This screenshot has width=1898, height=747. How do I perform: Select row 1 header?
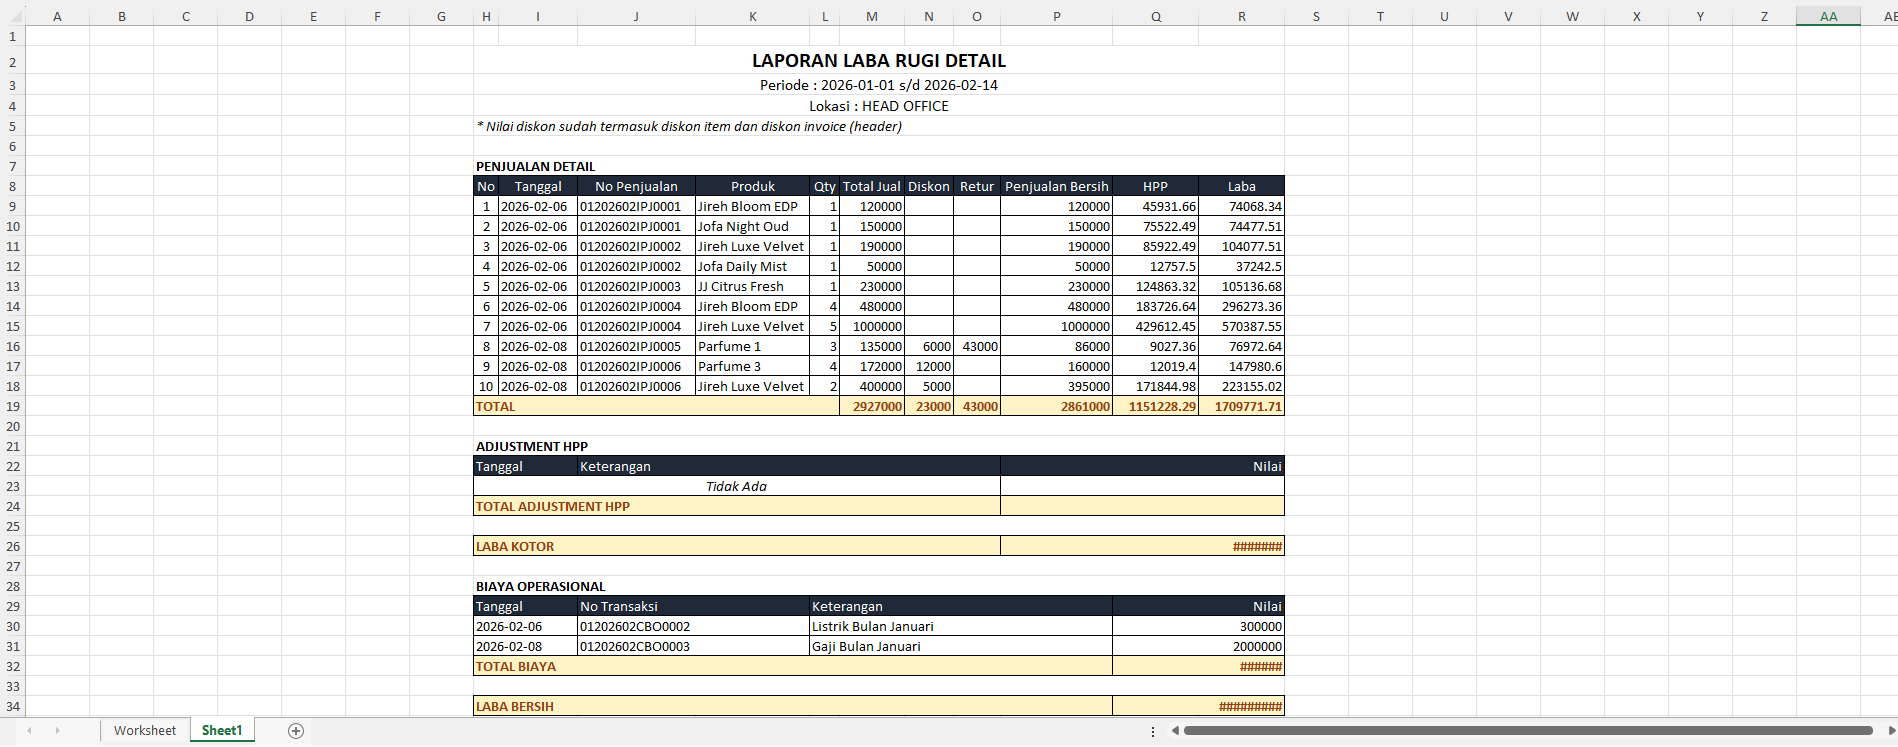click(x=13, y=36)
